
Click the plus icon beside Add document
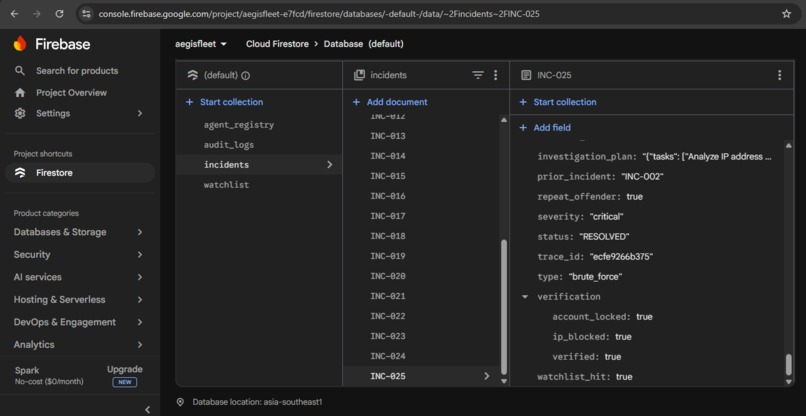[356, 102]
